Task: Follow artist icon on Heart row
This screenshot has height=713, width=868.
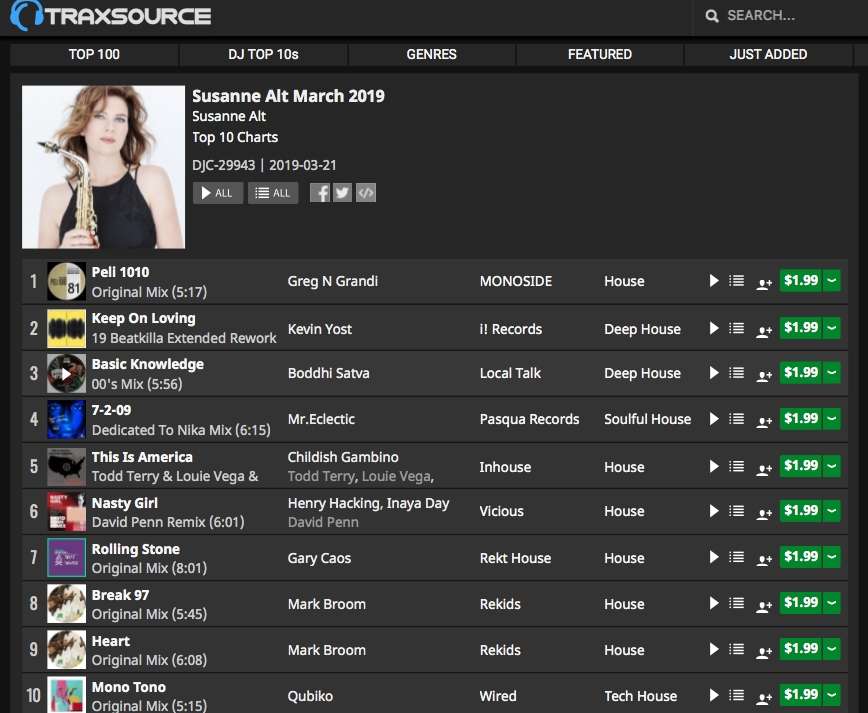Action: [764, 652]
